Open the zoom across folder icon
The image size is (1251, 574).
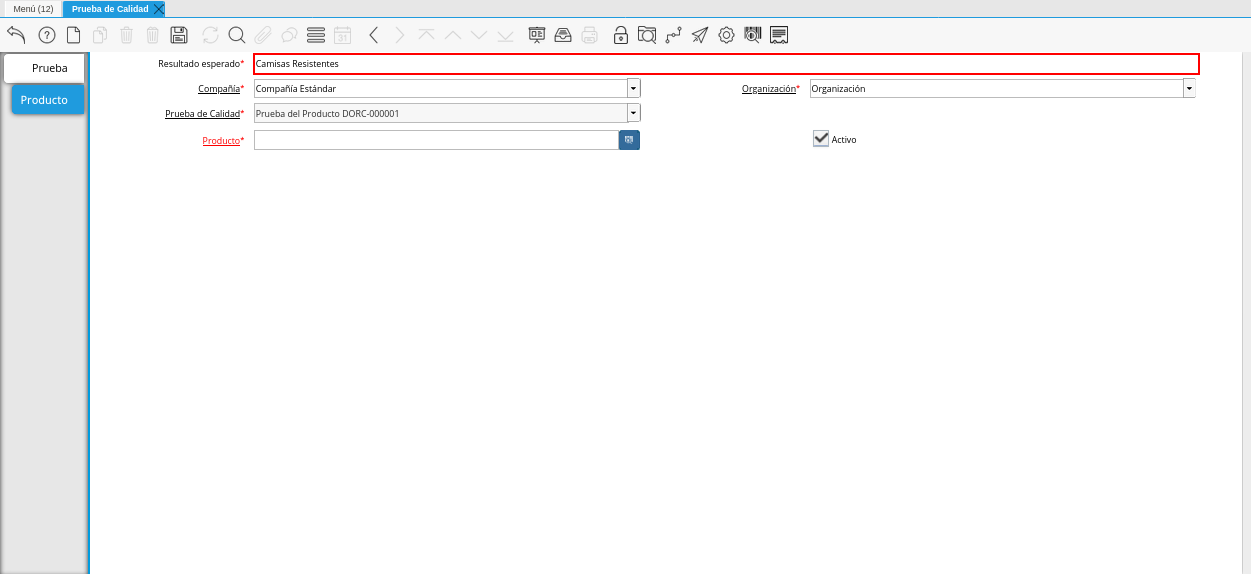pyautogui.click(x=647, y=35)
